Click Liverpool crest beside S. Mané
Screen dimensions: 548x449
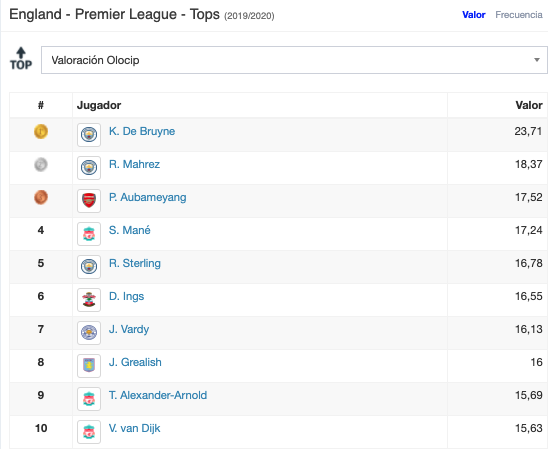(89, 234)
